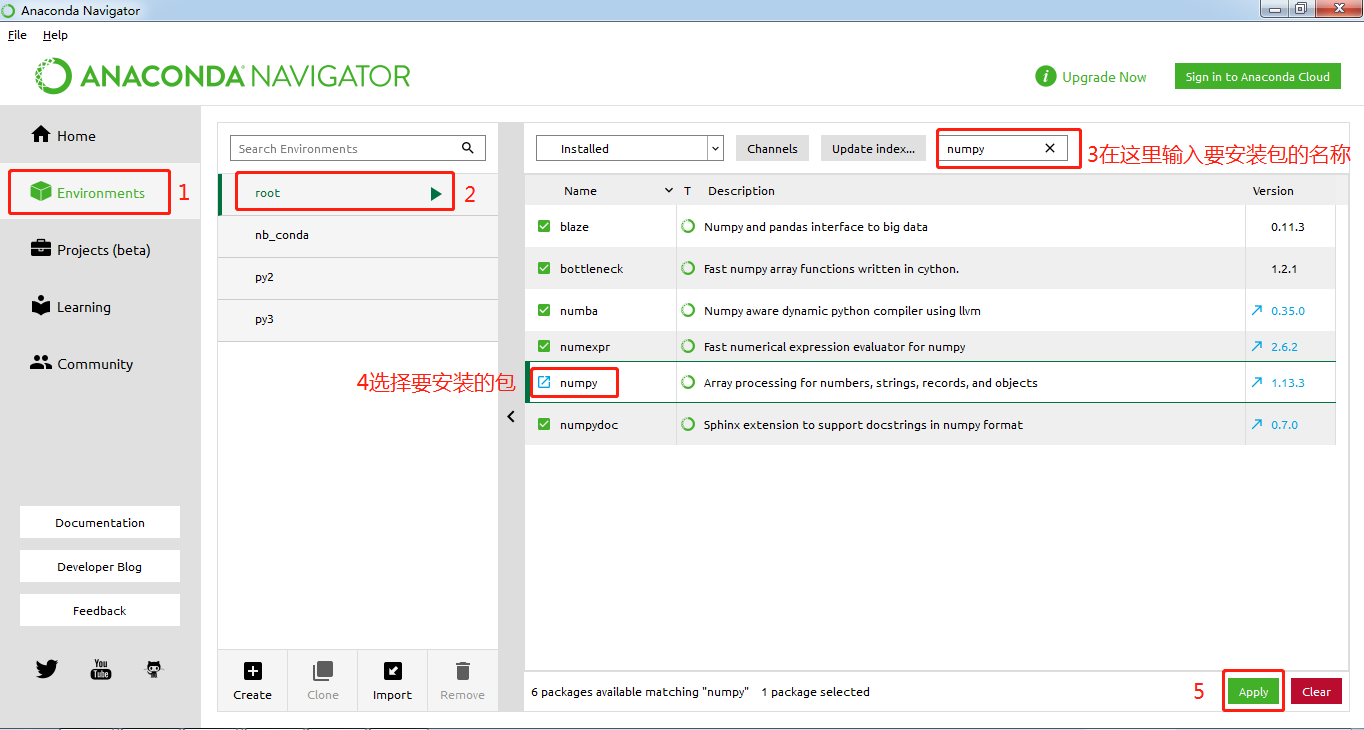This screenshot has height=730, width=1364.
Task: Toggle the numexpr package checkbox
Action: pos(544,347)
